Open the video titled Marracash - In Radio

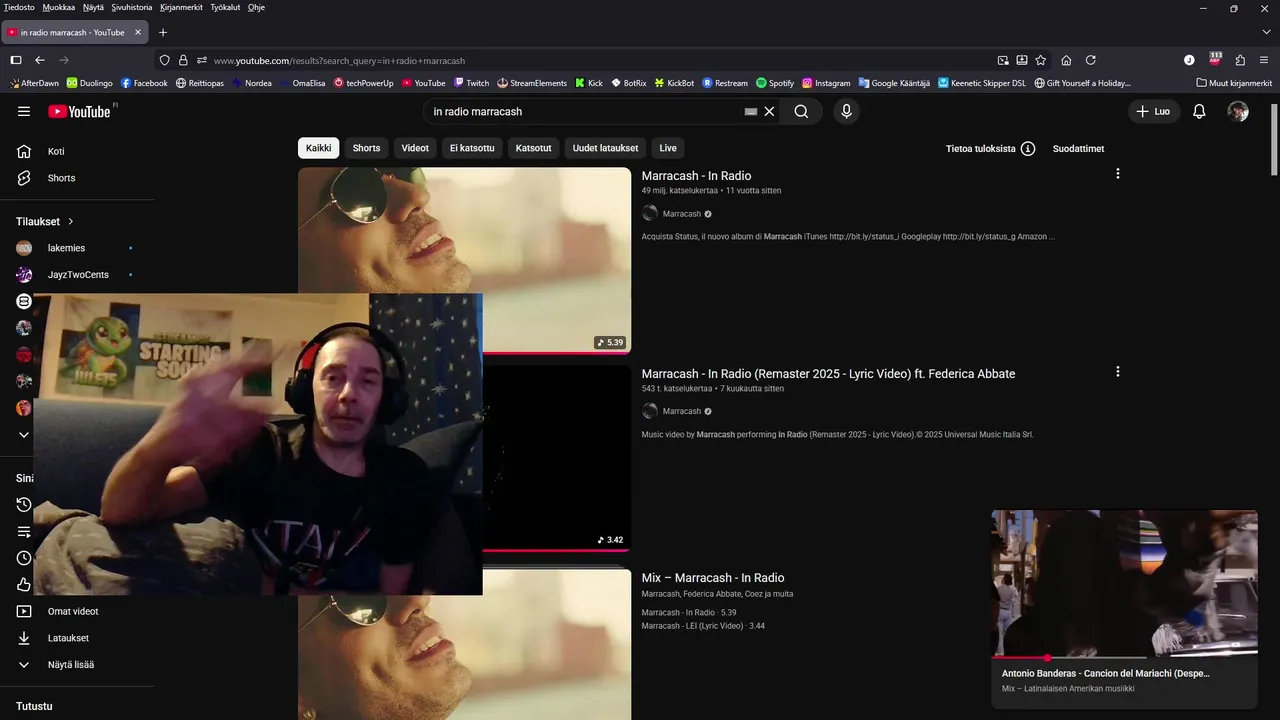click(x=696, y=176)
